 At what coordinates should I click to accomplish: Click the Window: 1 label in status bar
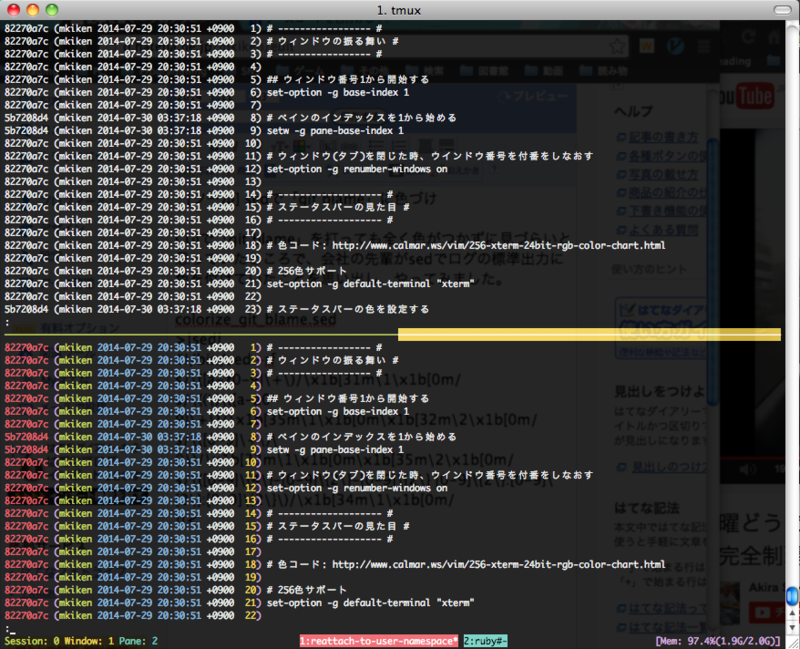pos(89,641)
